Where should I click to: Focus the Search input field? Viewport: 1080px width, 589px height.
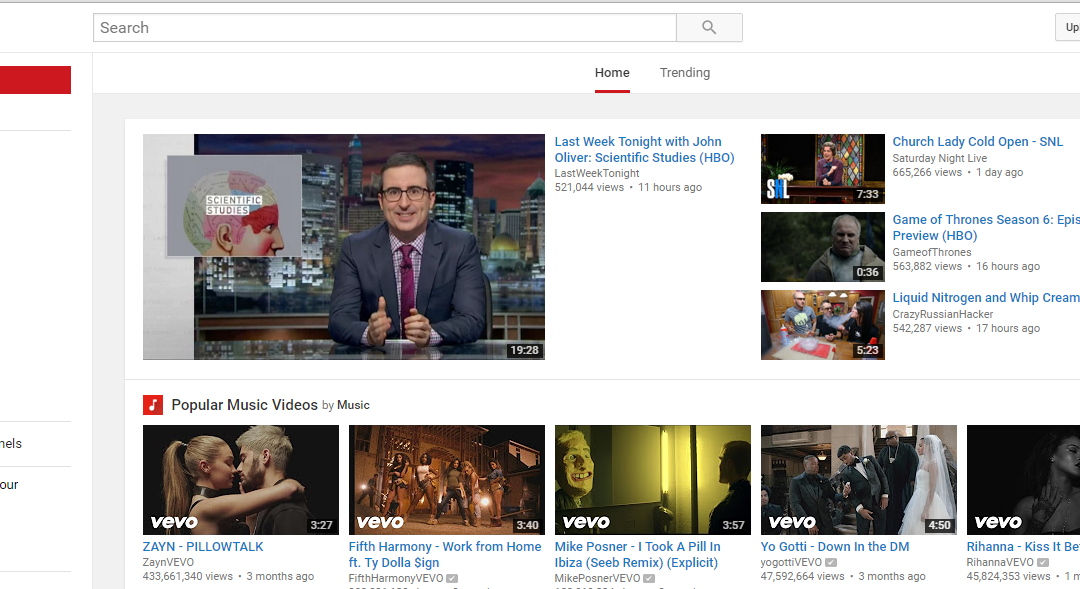point(384,28)
